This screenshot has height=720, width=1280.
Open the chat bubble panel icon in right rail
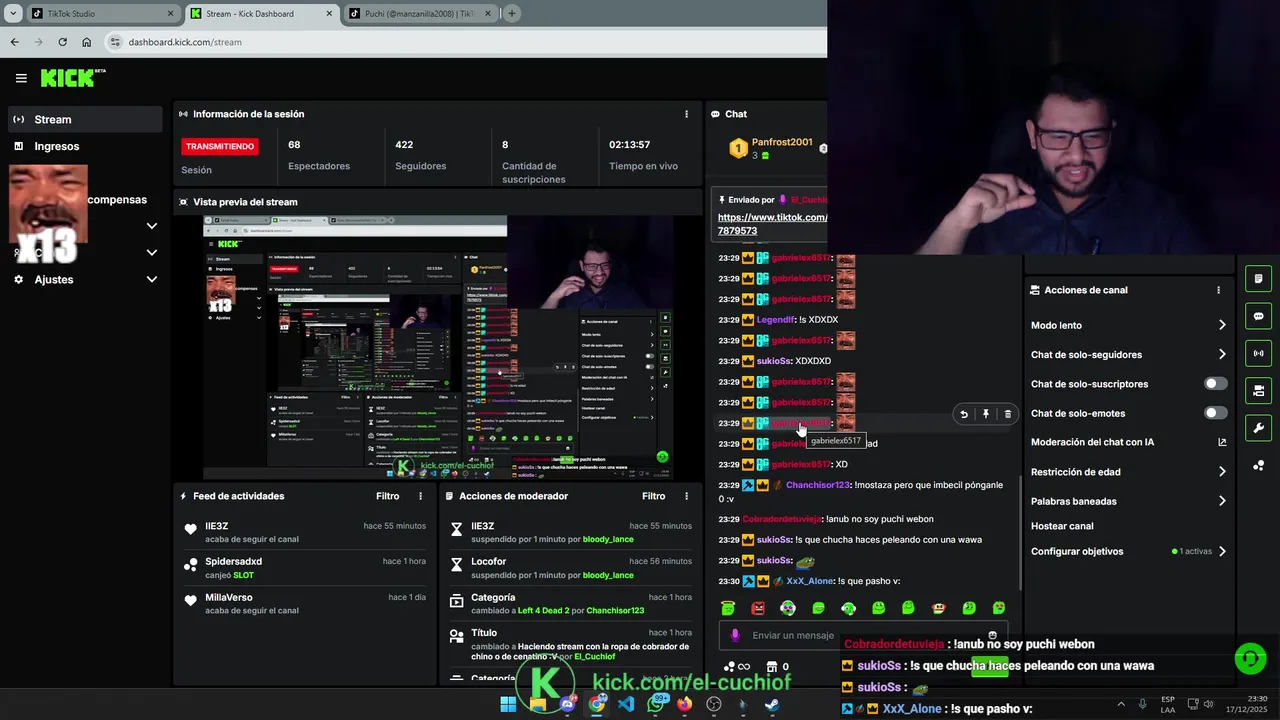click(x=1258, y=316)
